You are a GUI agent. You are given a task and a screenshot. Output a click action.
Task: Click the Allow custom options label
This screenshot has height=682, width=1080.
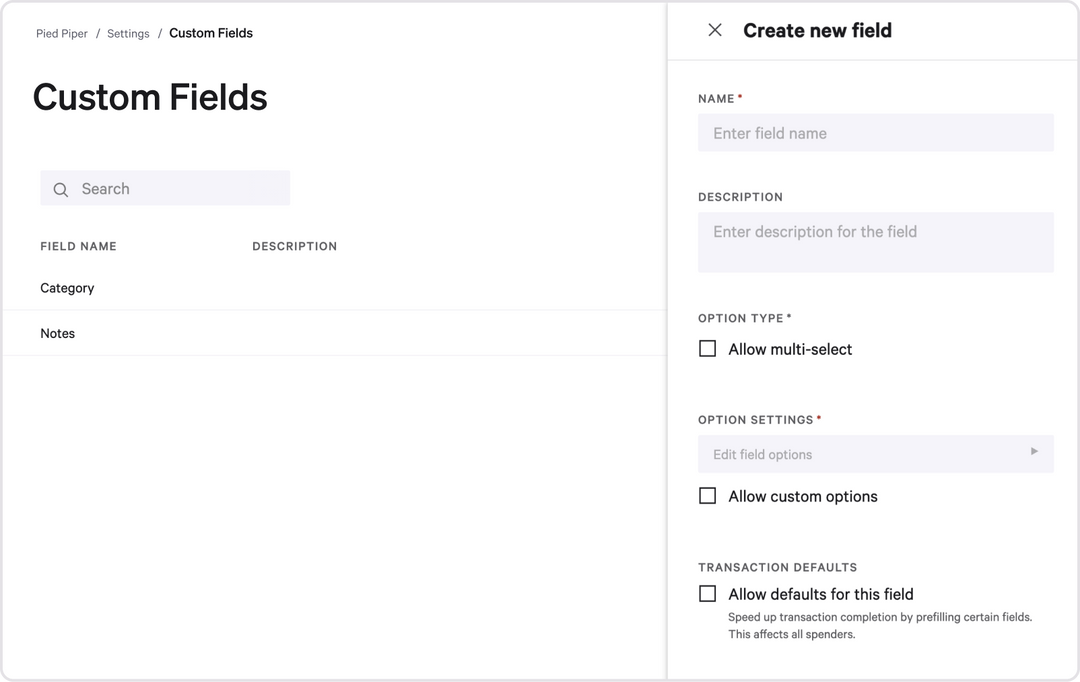[x=803, y=496]
